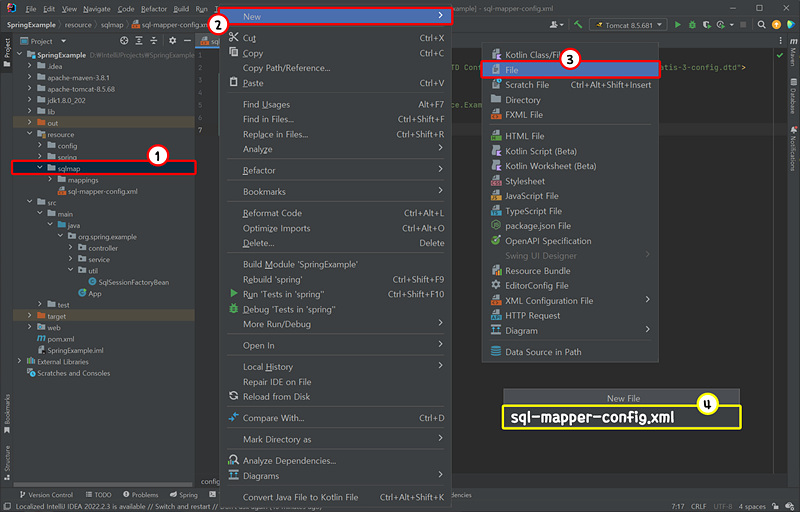
Task: Open the Notifications side panel
Action: [x=793, y=148]
